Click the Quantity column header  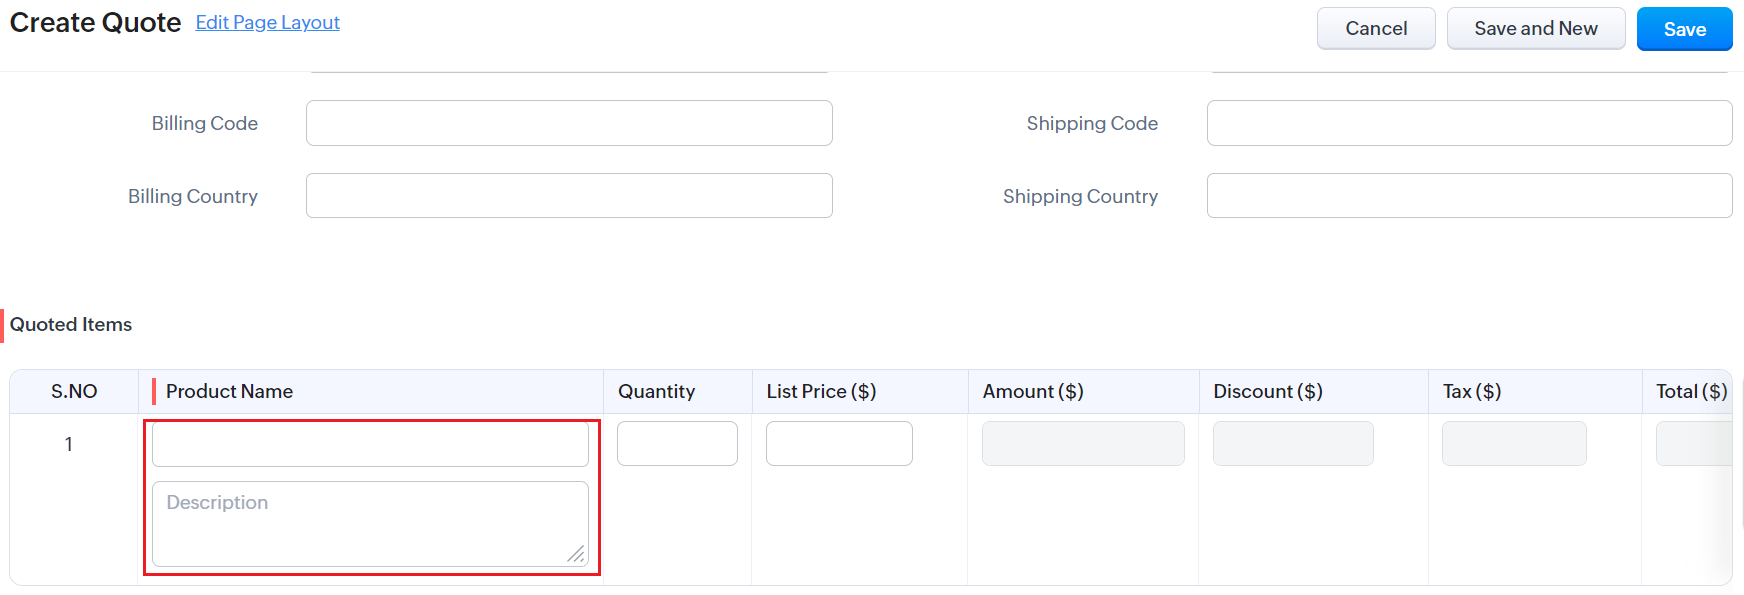tap(656, 391)
